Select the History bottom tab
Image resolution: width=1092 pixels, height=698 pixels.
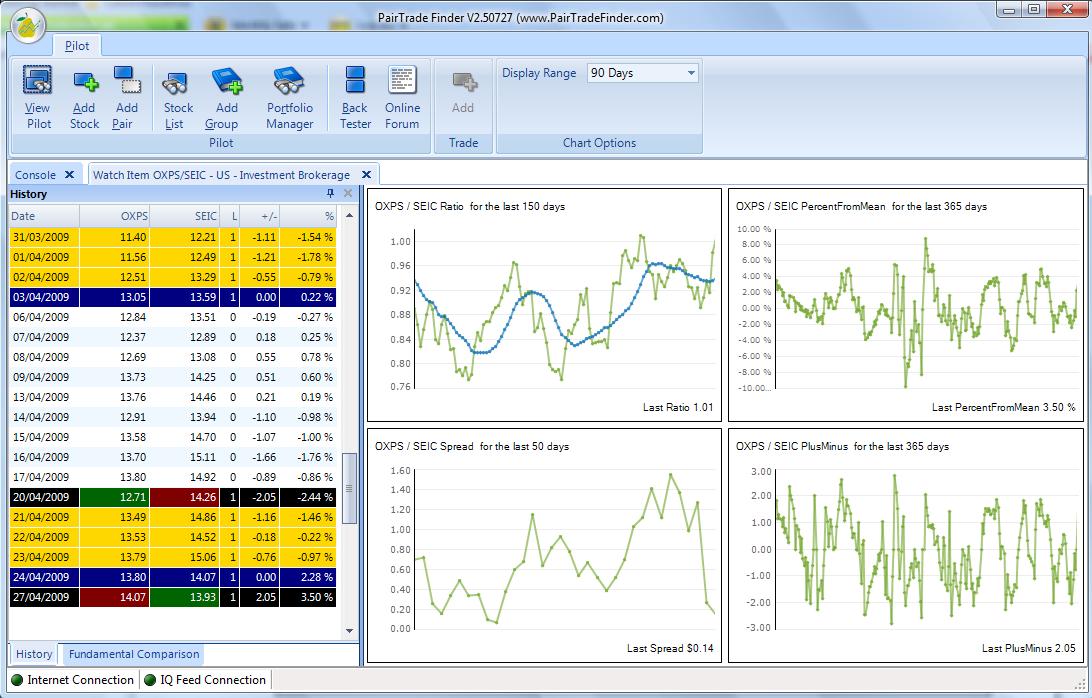34,654
